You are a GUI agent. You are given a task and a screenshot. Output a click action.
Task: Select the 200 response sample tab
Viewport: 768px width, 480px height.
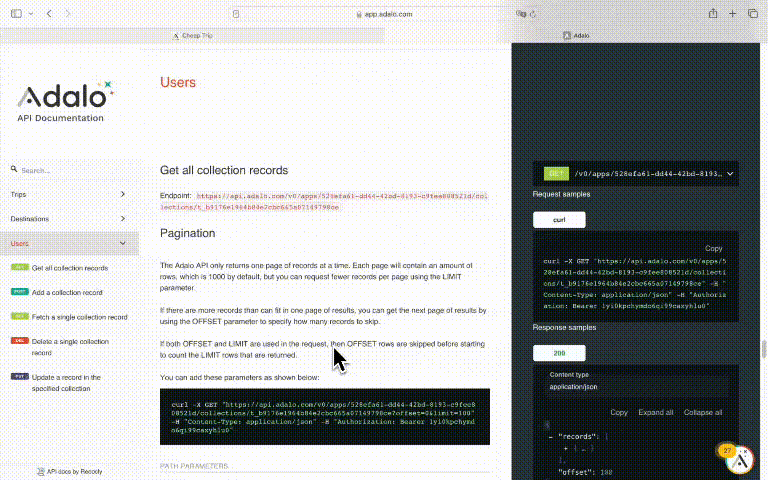tap(559, 353)
